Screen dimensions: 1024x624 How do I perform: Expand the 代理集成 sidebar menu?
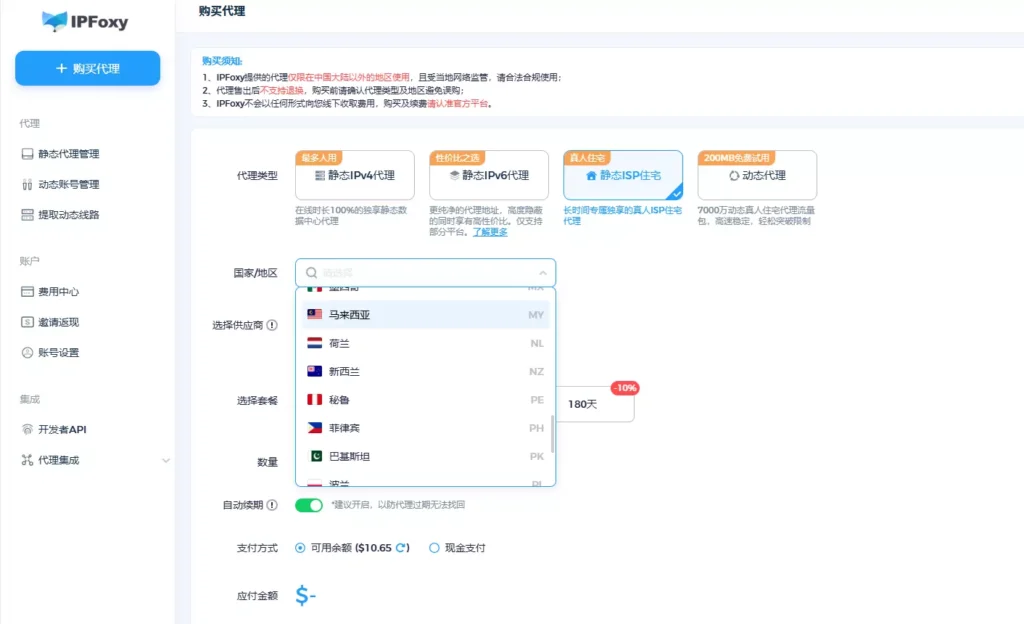[165, 460]
